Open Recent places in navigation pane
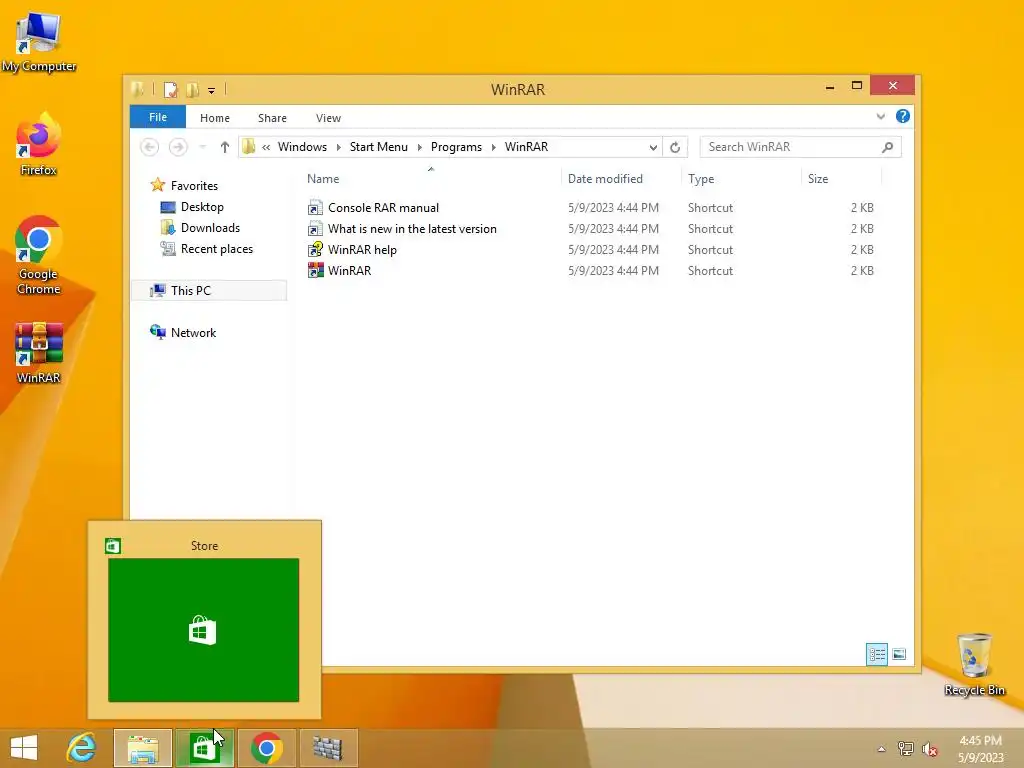 tap(207, 249)
